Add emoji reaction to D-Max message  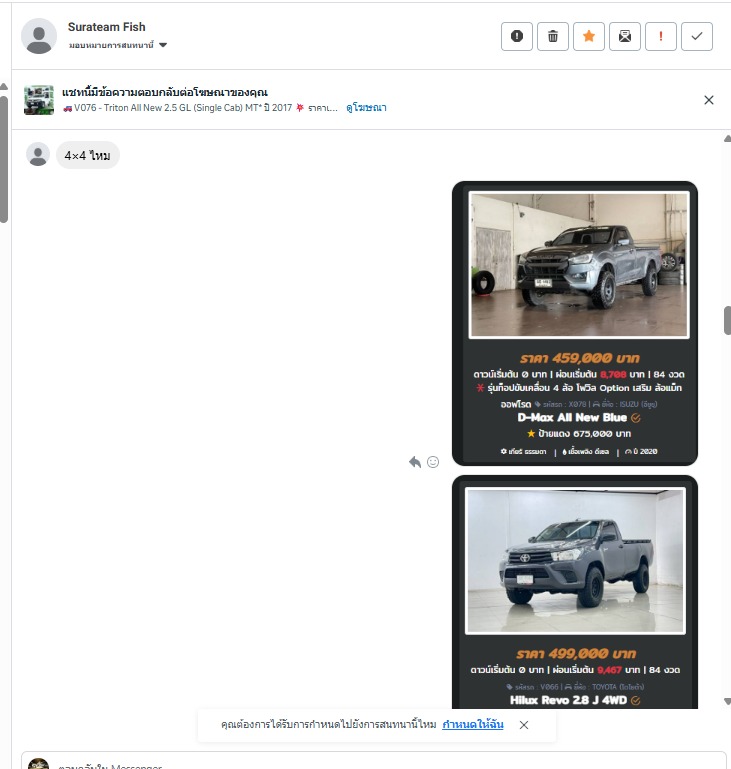(433, 462)
